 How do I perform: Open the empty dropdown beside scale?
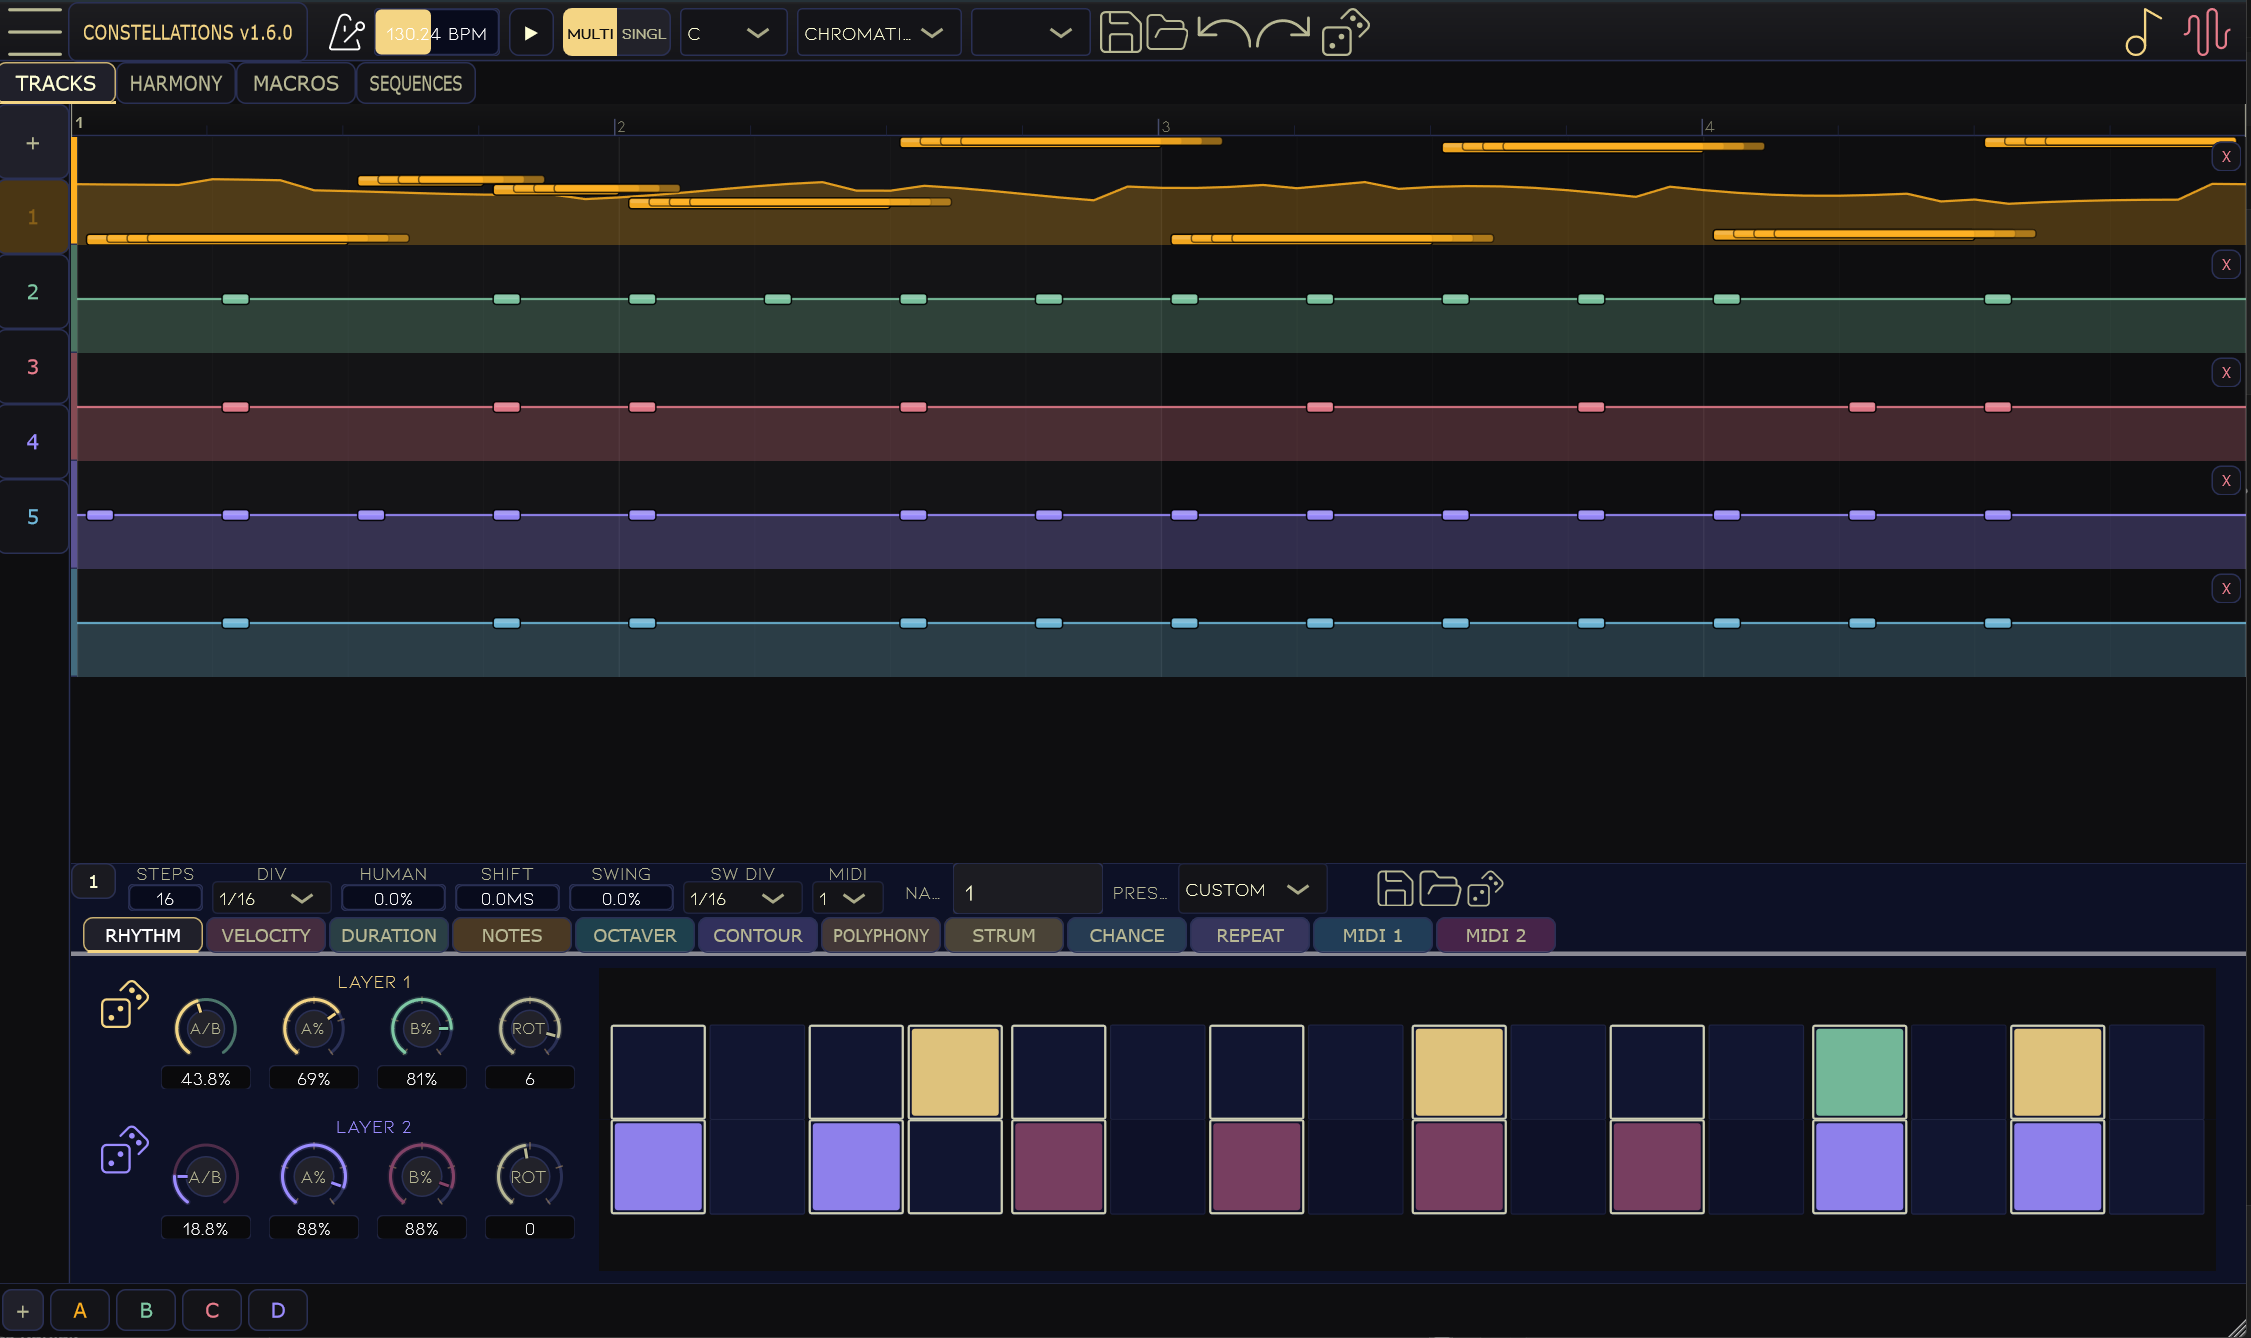pyautogui.click(x=1030, y=33)
